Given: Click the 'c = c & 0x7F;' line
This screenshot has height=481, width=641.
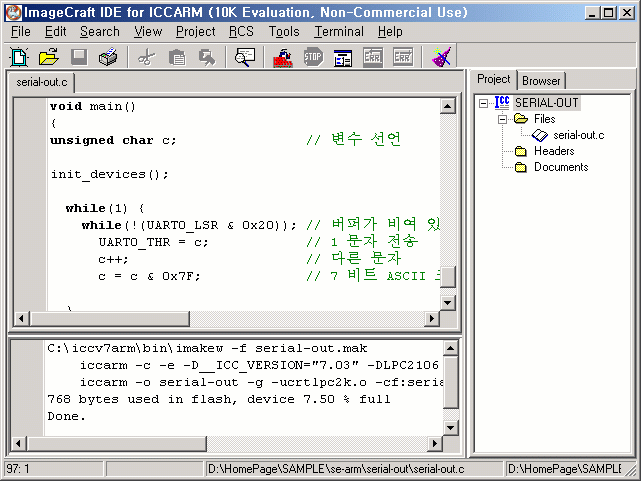Looking at the screenshot, I should pyautogui.click(x=149, y=276).
